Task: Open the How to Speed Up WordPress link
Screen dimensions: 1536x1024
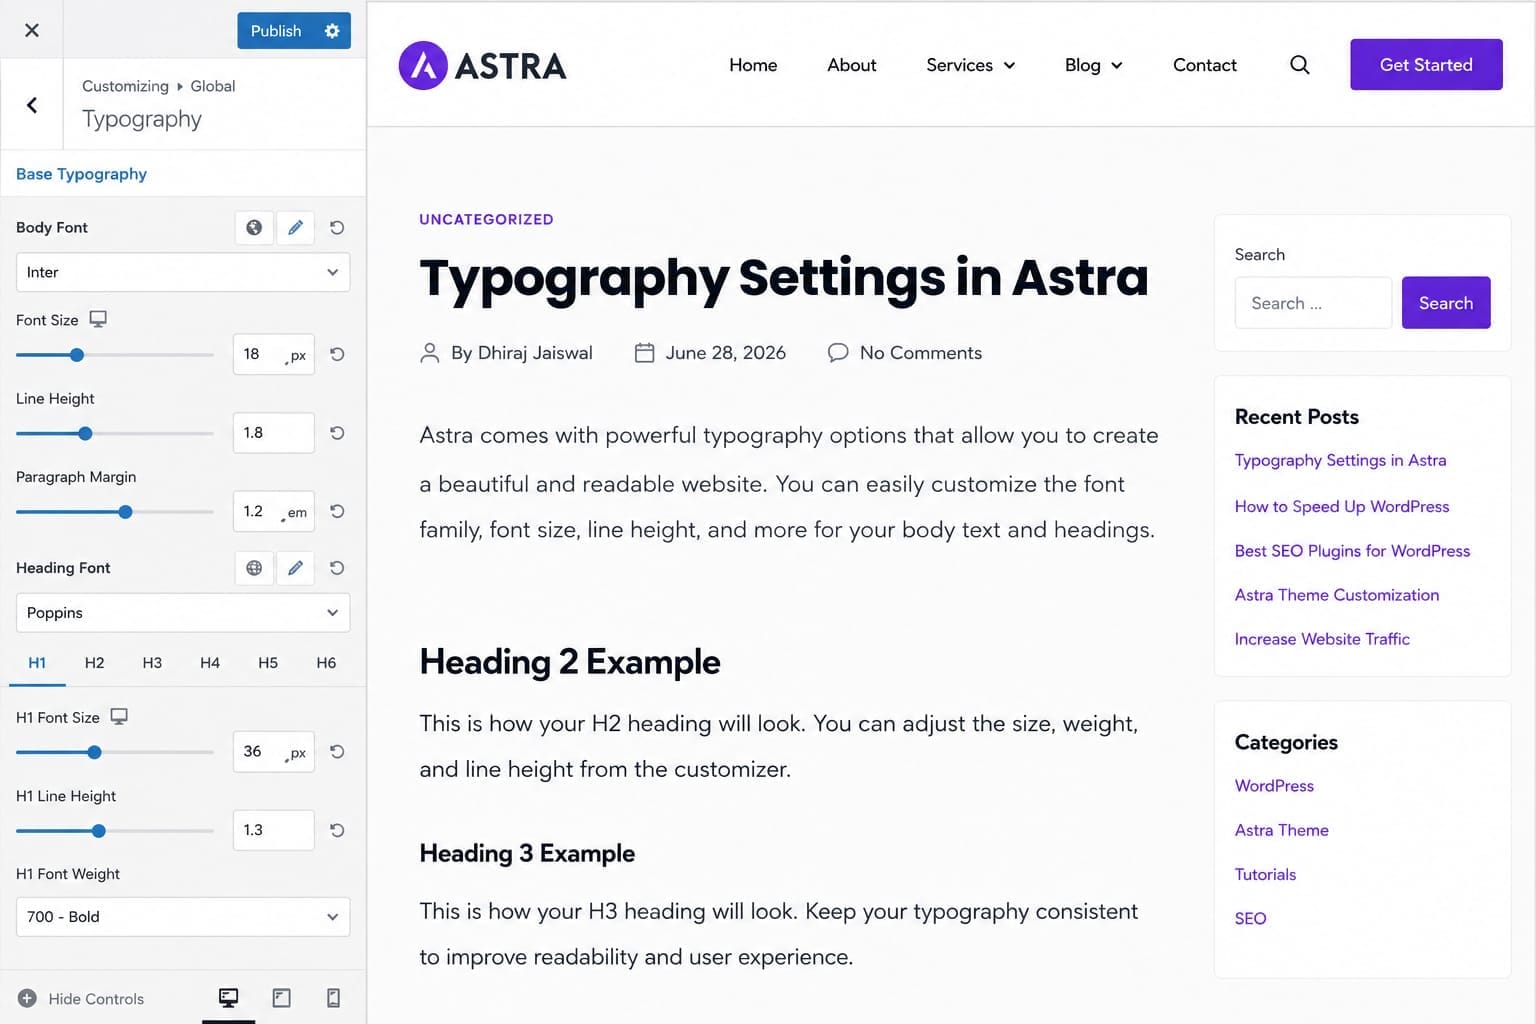Action: coord(1342,506)
